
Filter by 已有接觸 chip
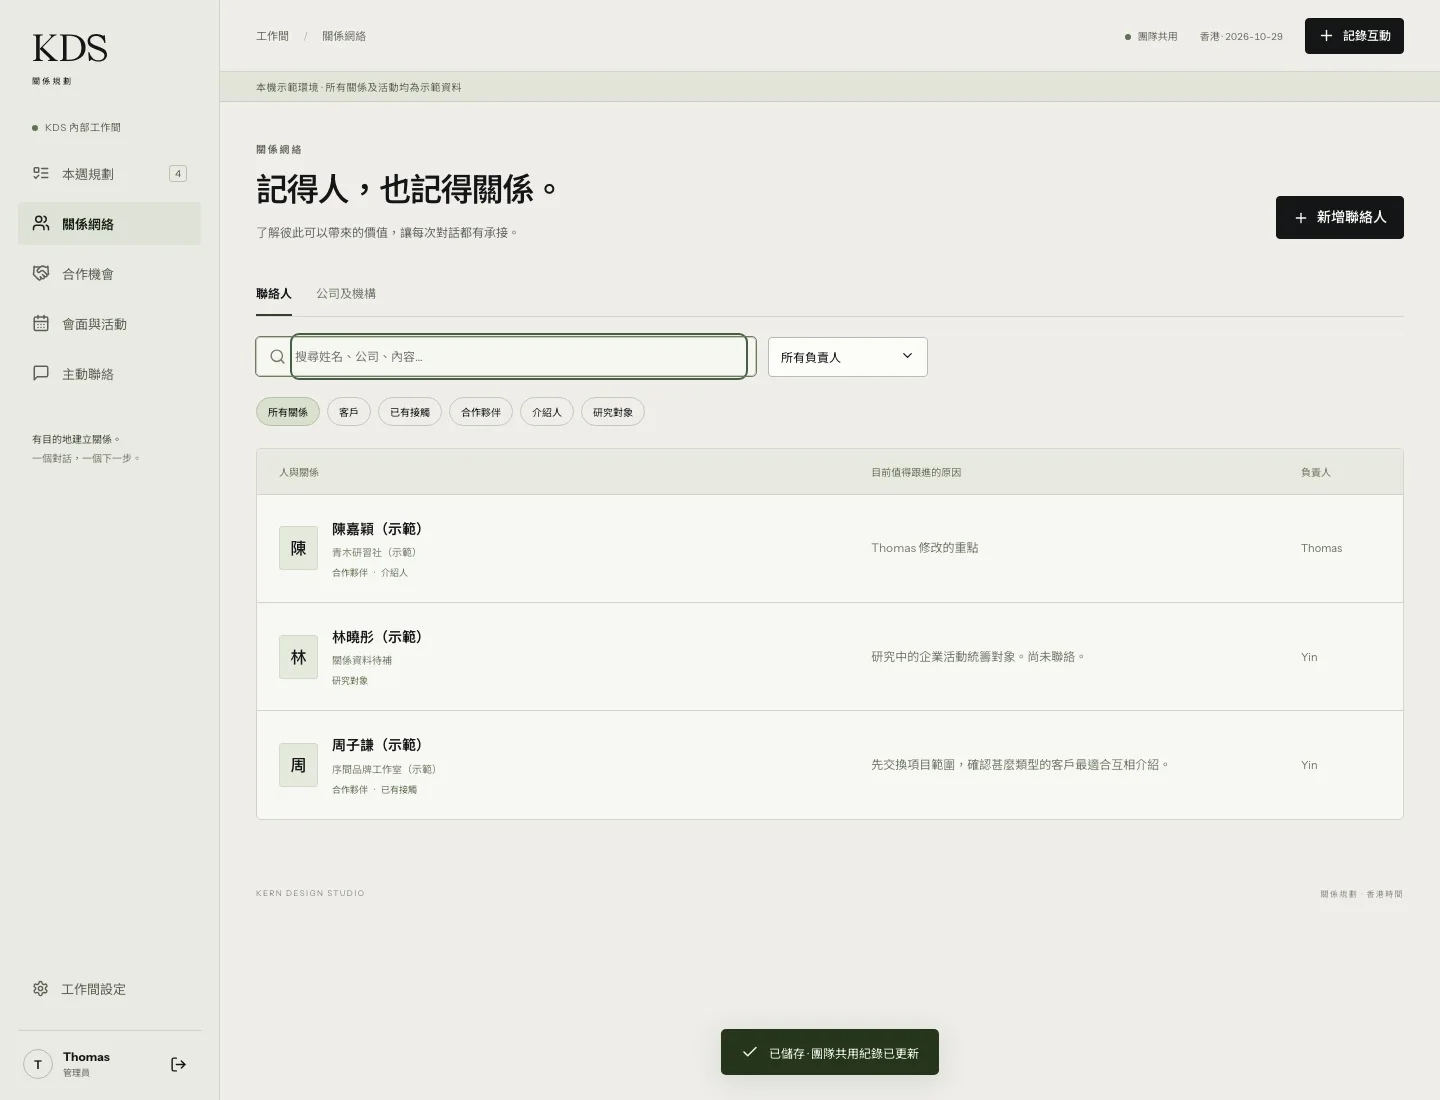(x=410, y=412)
